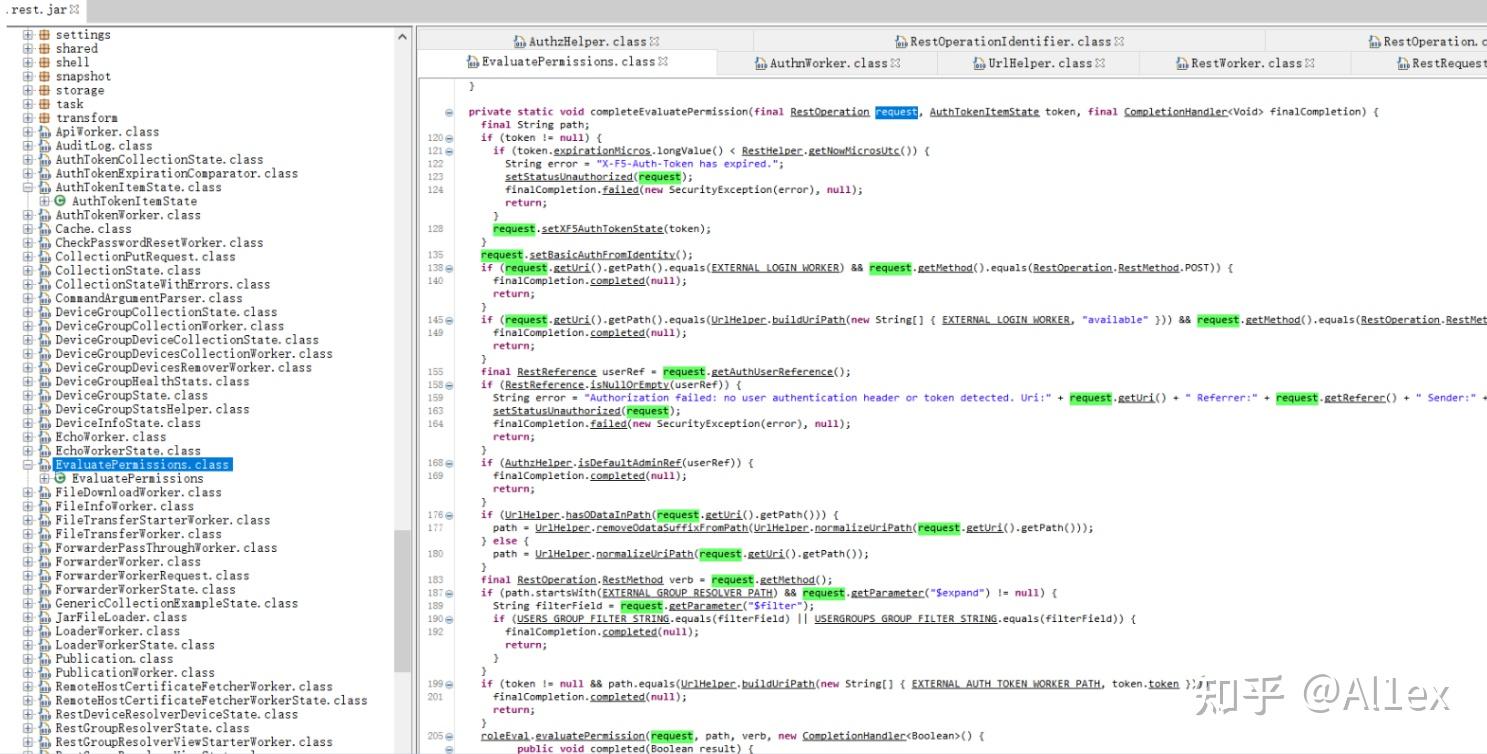Follow the setXF5AuthTokenState link in code
This screenshot has width=1487, height=754.
603,229
